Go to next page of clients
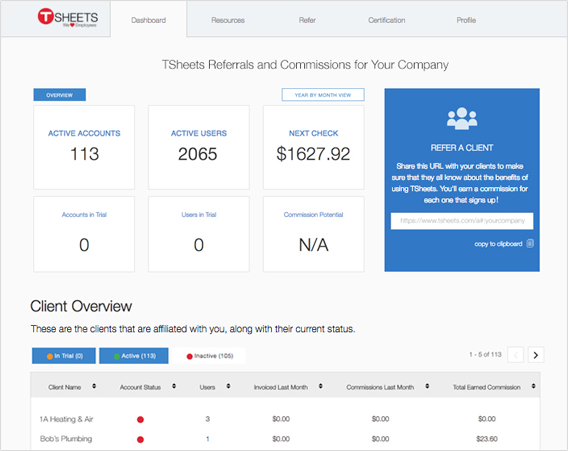The image size is (568, 451). (x=536, y=355)
